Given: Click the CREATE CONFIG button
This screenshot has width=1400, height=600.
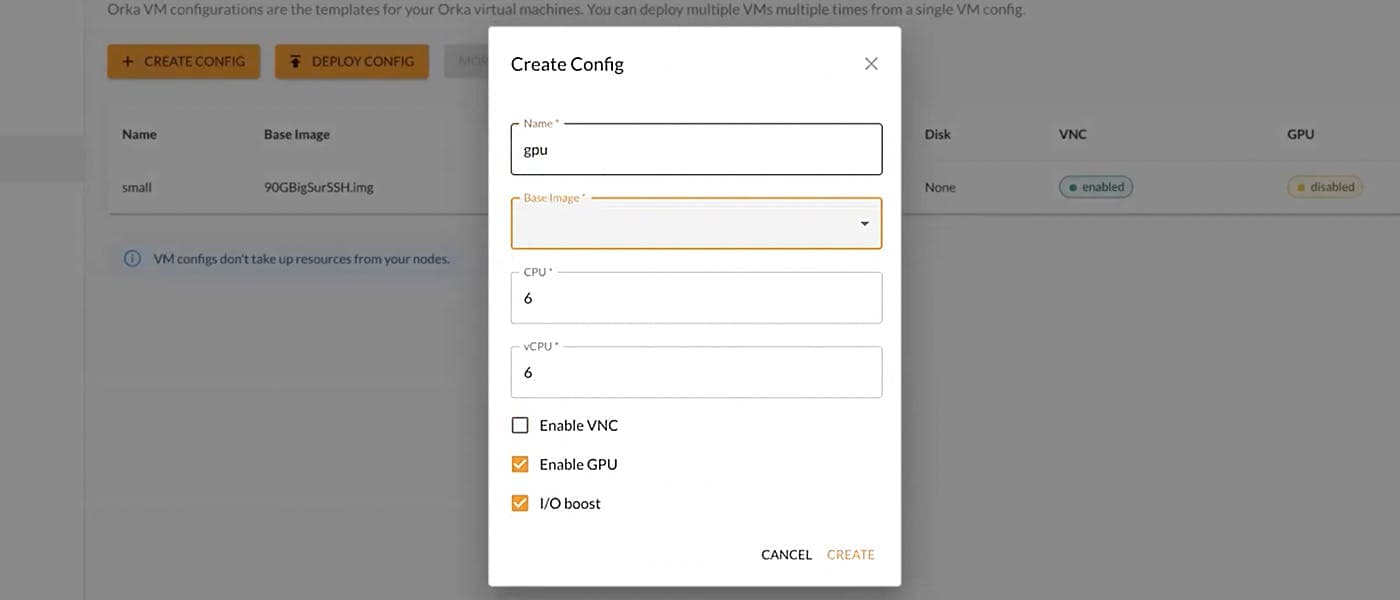Looking at the screenshot, I should coord(183,61).
